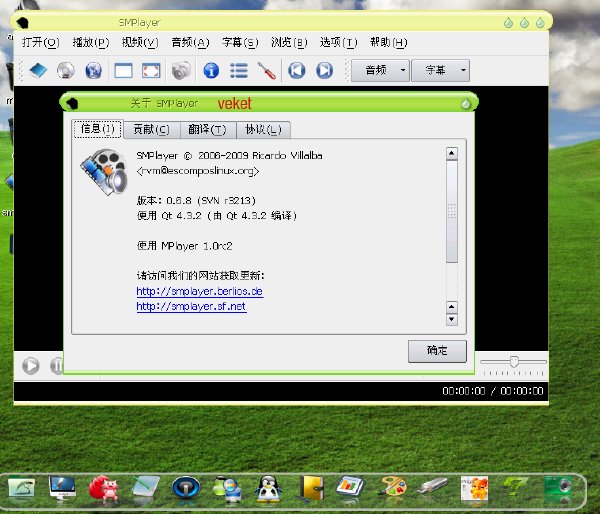Screen dimensions: 600x514
Task: Take a screenshot with the camera icon
Action: (x=181, y=70)
